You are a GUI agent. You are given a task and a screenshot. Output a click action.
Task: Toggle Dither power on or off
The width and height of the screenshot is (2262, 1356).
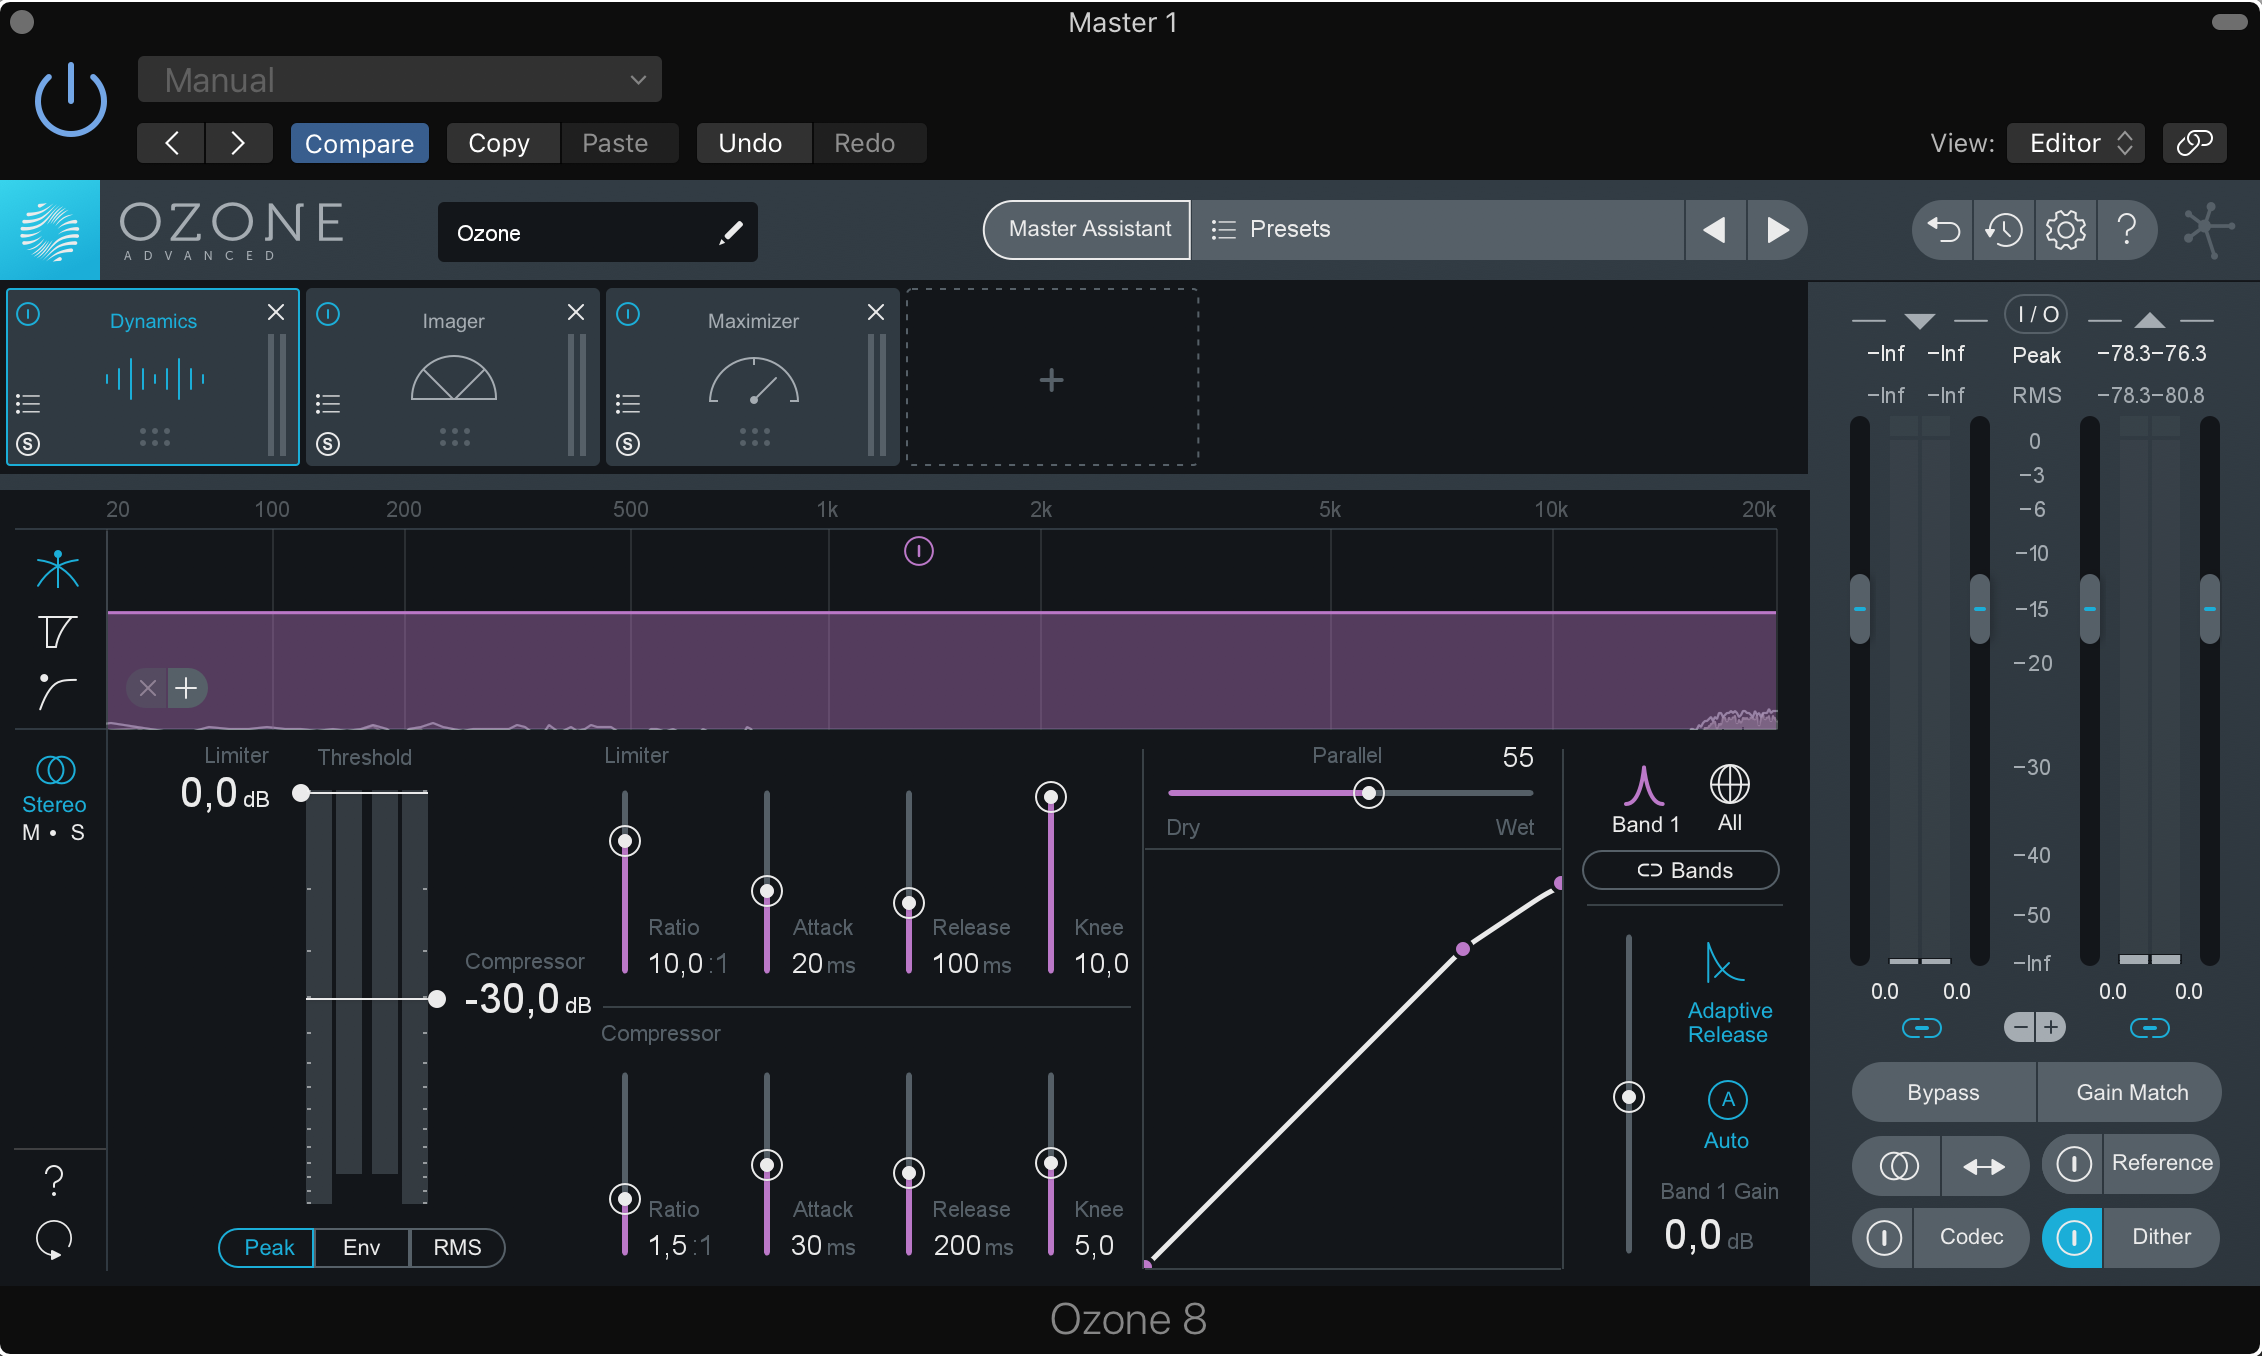point(2073,1238)
